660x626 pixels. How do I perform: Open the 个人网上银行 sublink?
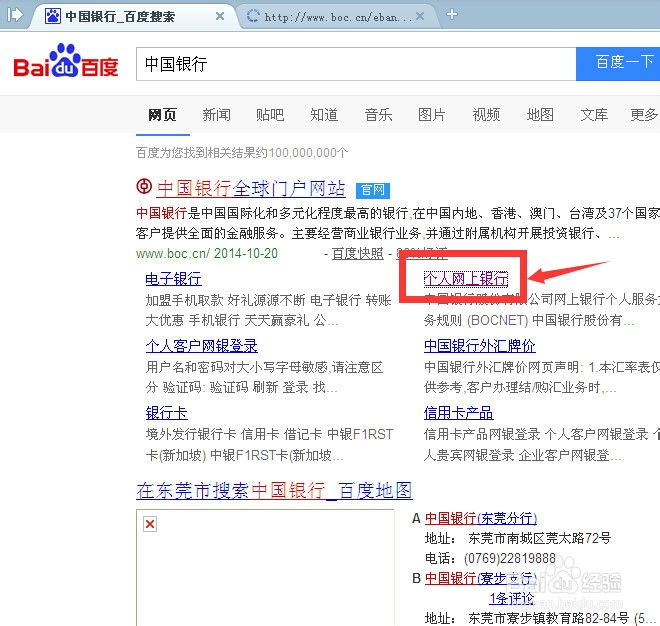tap(466, 279)
